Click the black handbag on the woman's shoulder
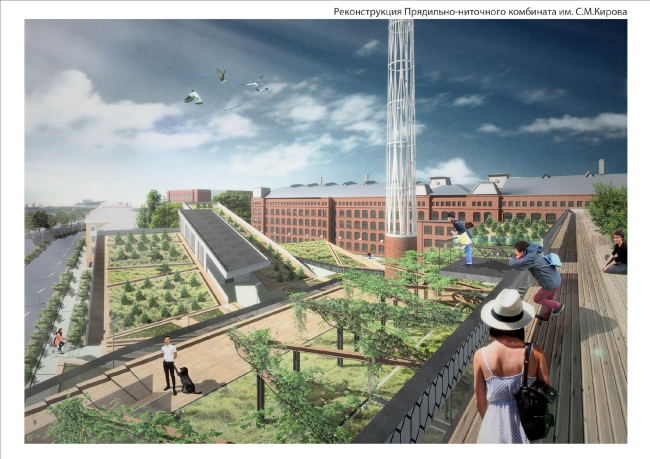Viewport: 650px width, 459px height. point(534,404)
